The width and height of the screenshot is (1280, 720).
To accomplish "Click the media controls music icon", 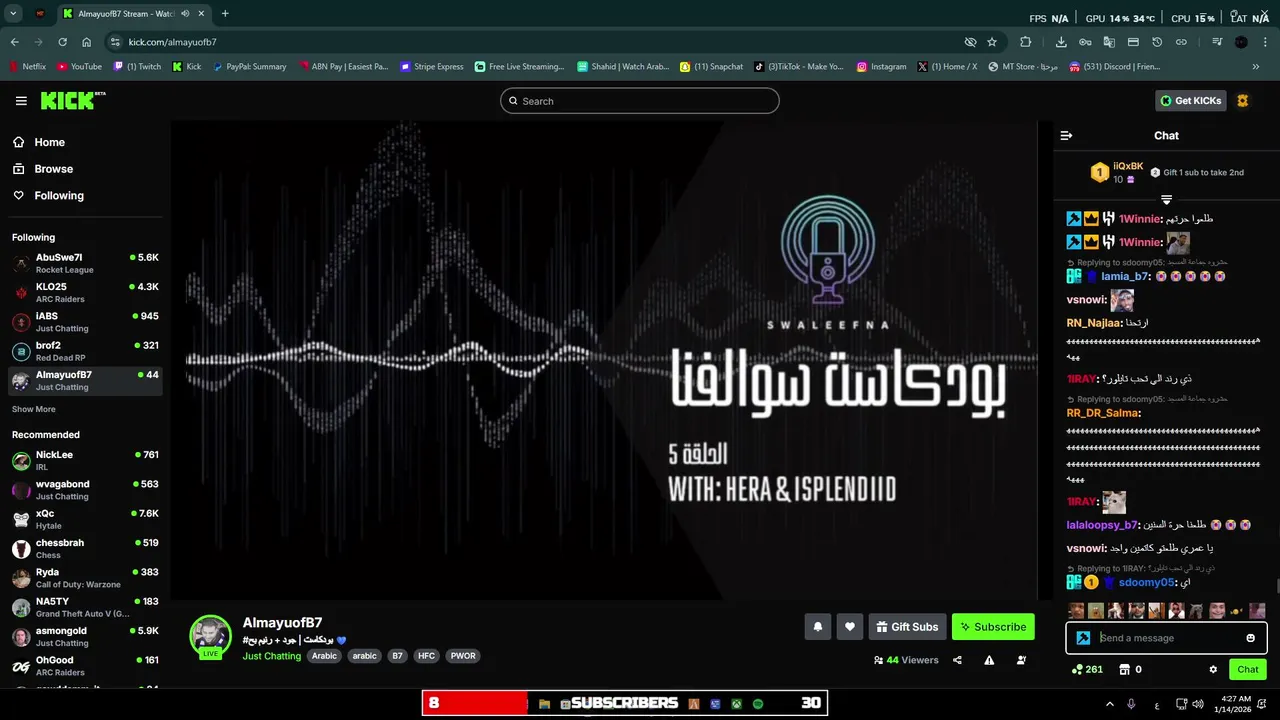I will click(x=1217, y=42).
